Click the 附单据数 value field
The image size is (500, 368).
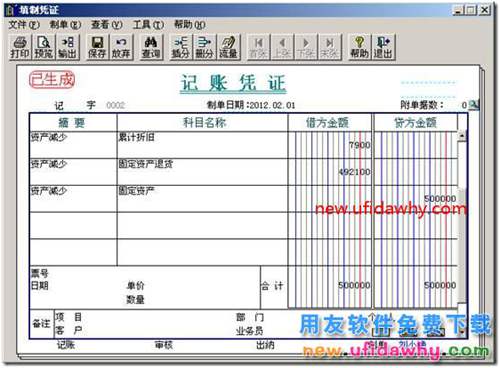point(464,105)
